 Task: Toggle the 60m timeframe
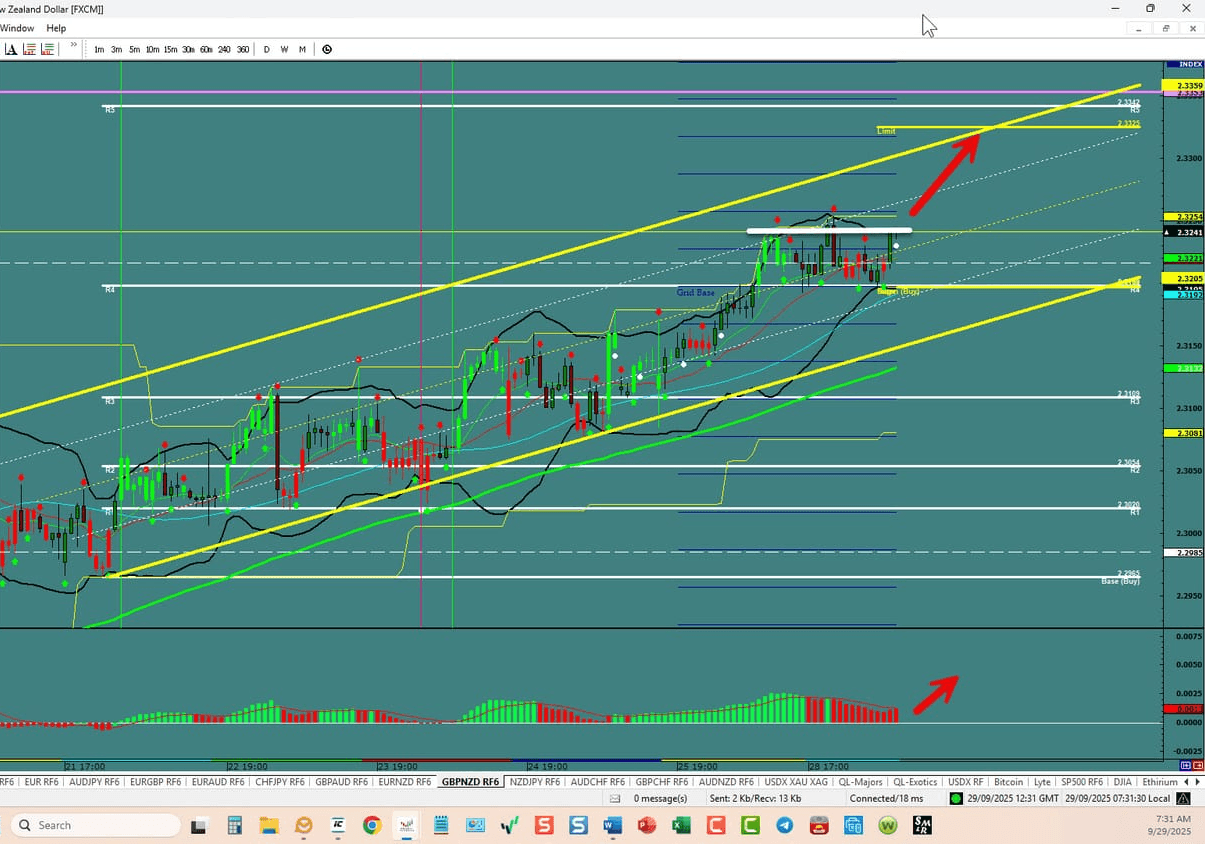point(206,48)
